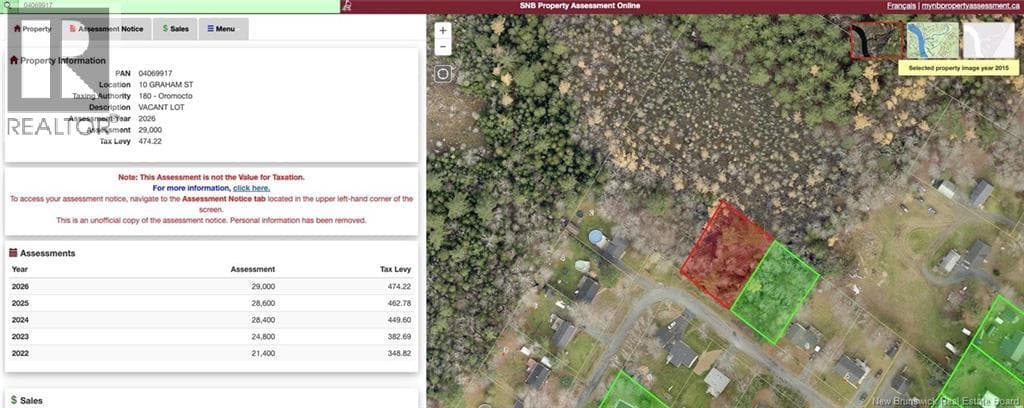This screenshot has width=1024, height=408.
Task: Click the map screenshot capture icon
Action: 443,74
